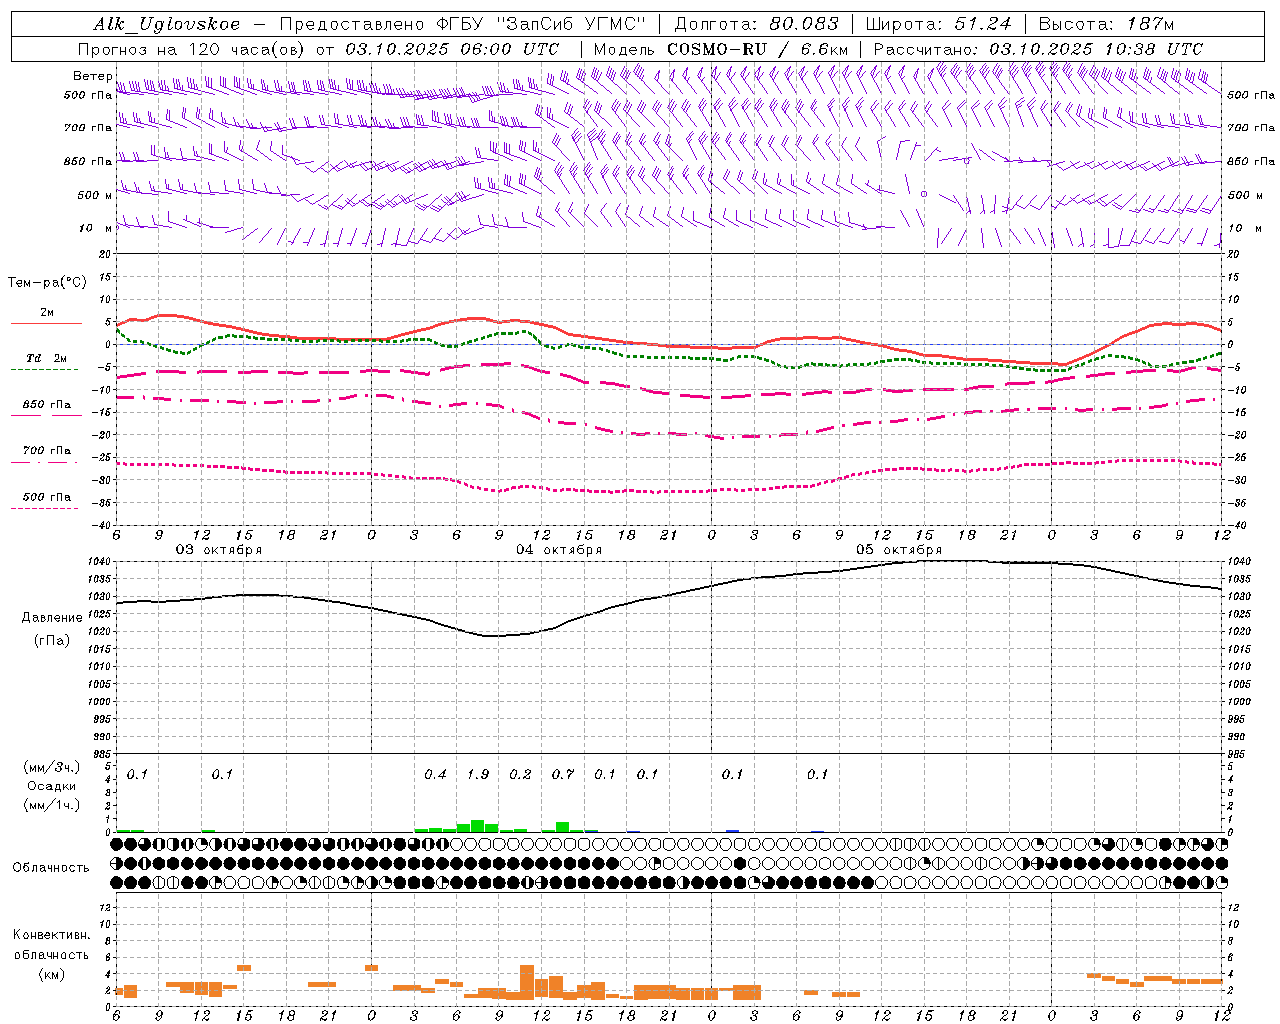Click the station name Alk_Uglovskoe

167,24
